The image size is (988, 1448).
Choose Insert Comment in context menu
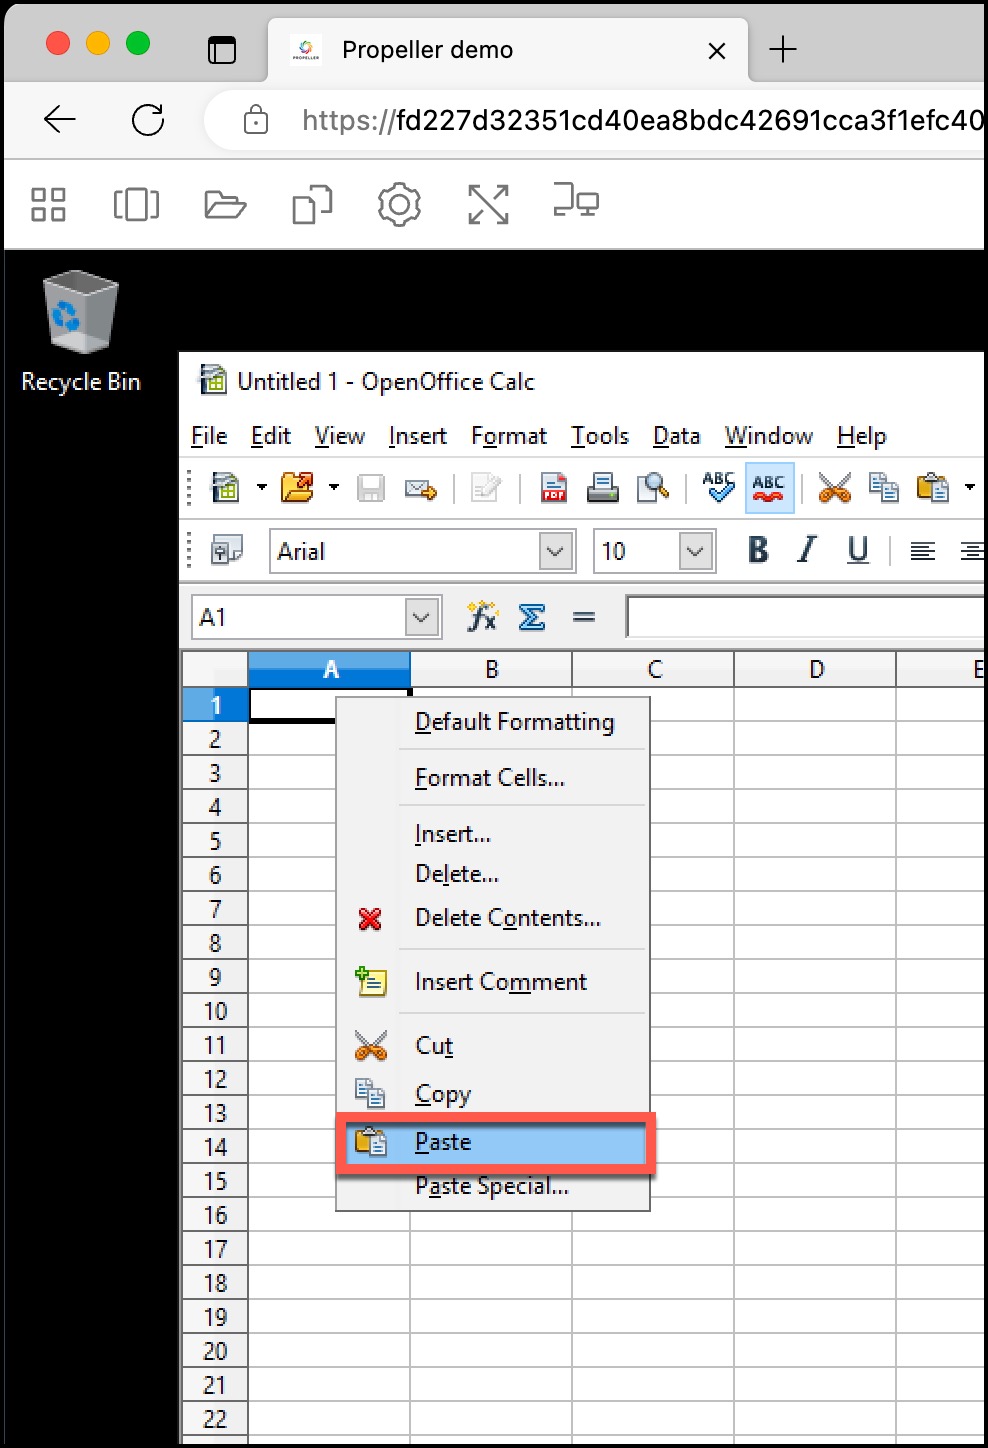[493, 982]
